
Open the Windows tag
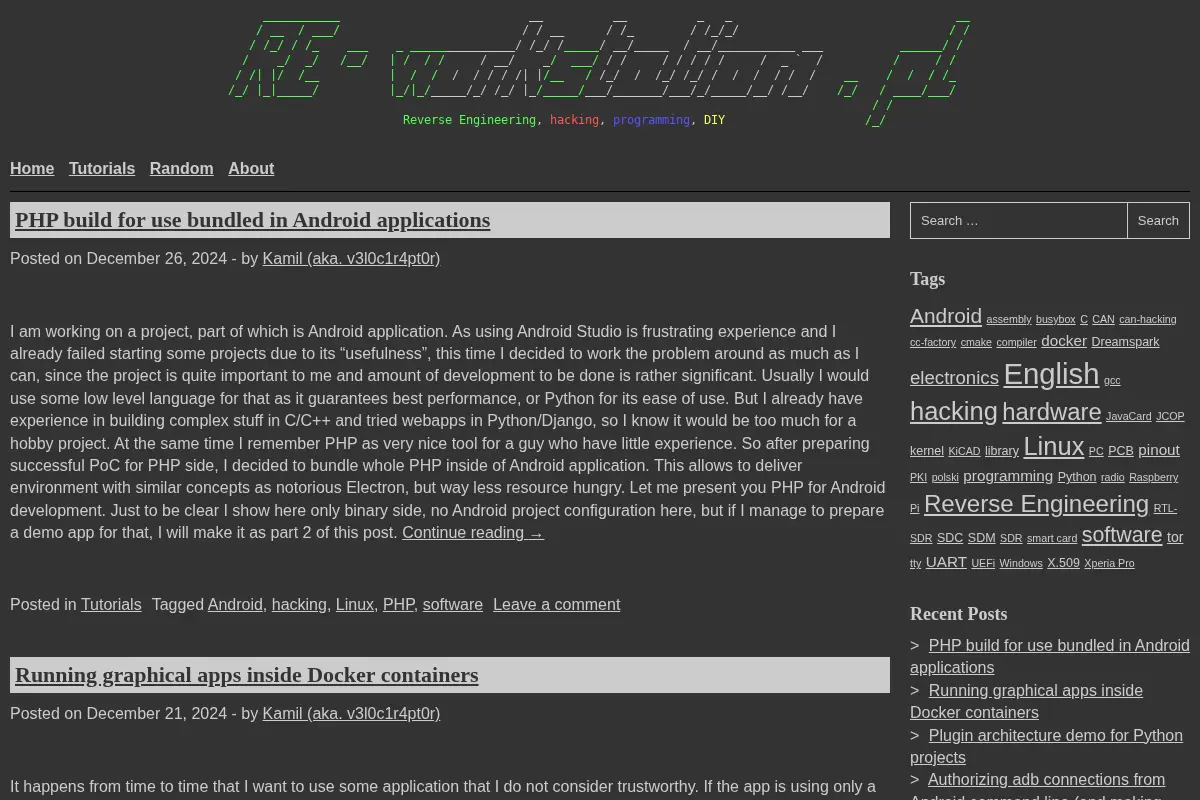pyautogui.click(x=1021, y=564)
